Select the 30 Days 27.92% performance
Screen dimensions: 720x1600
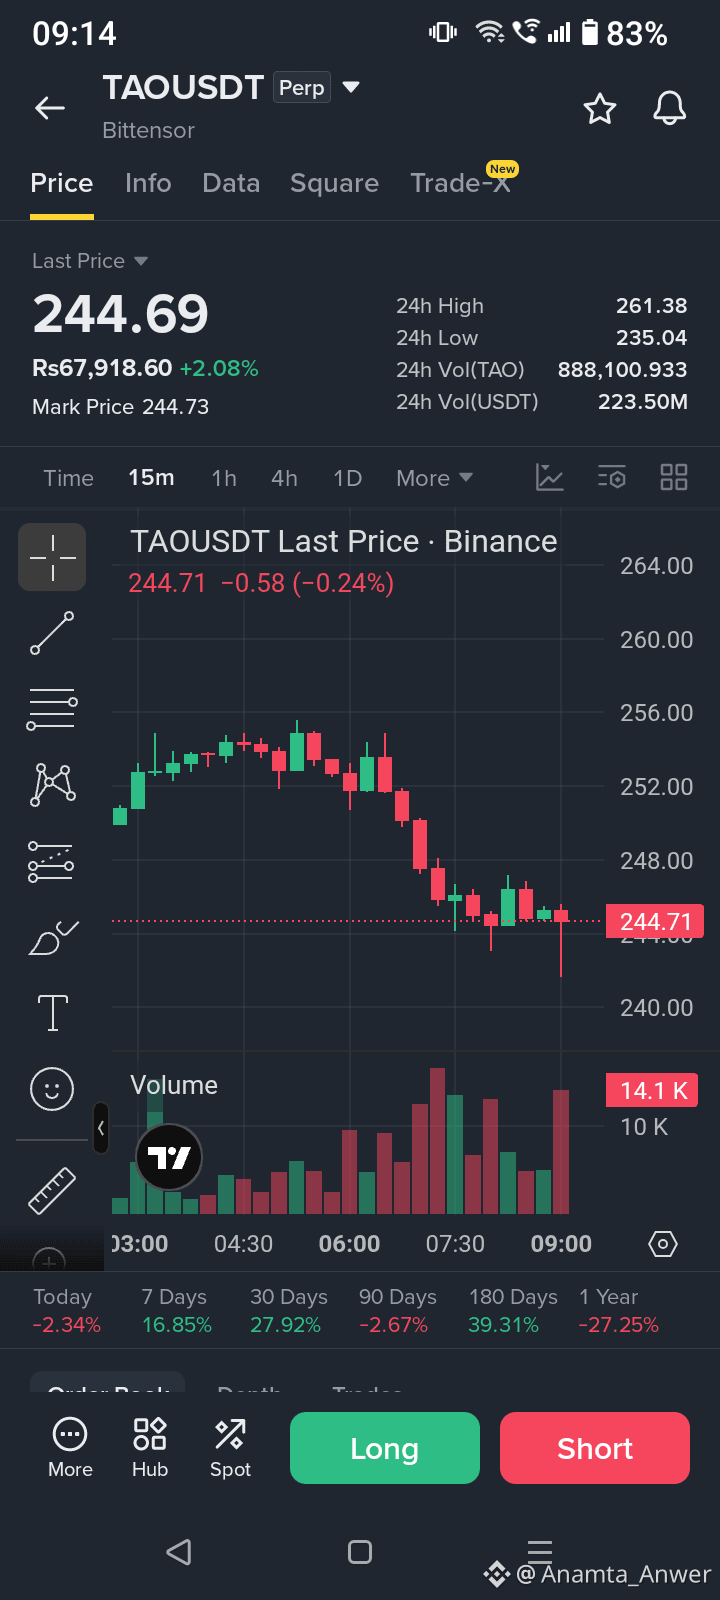289,1311
